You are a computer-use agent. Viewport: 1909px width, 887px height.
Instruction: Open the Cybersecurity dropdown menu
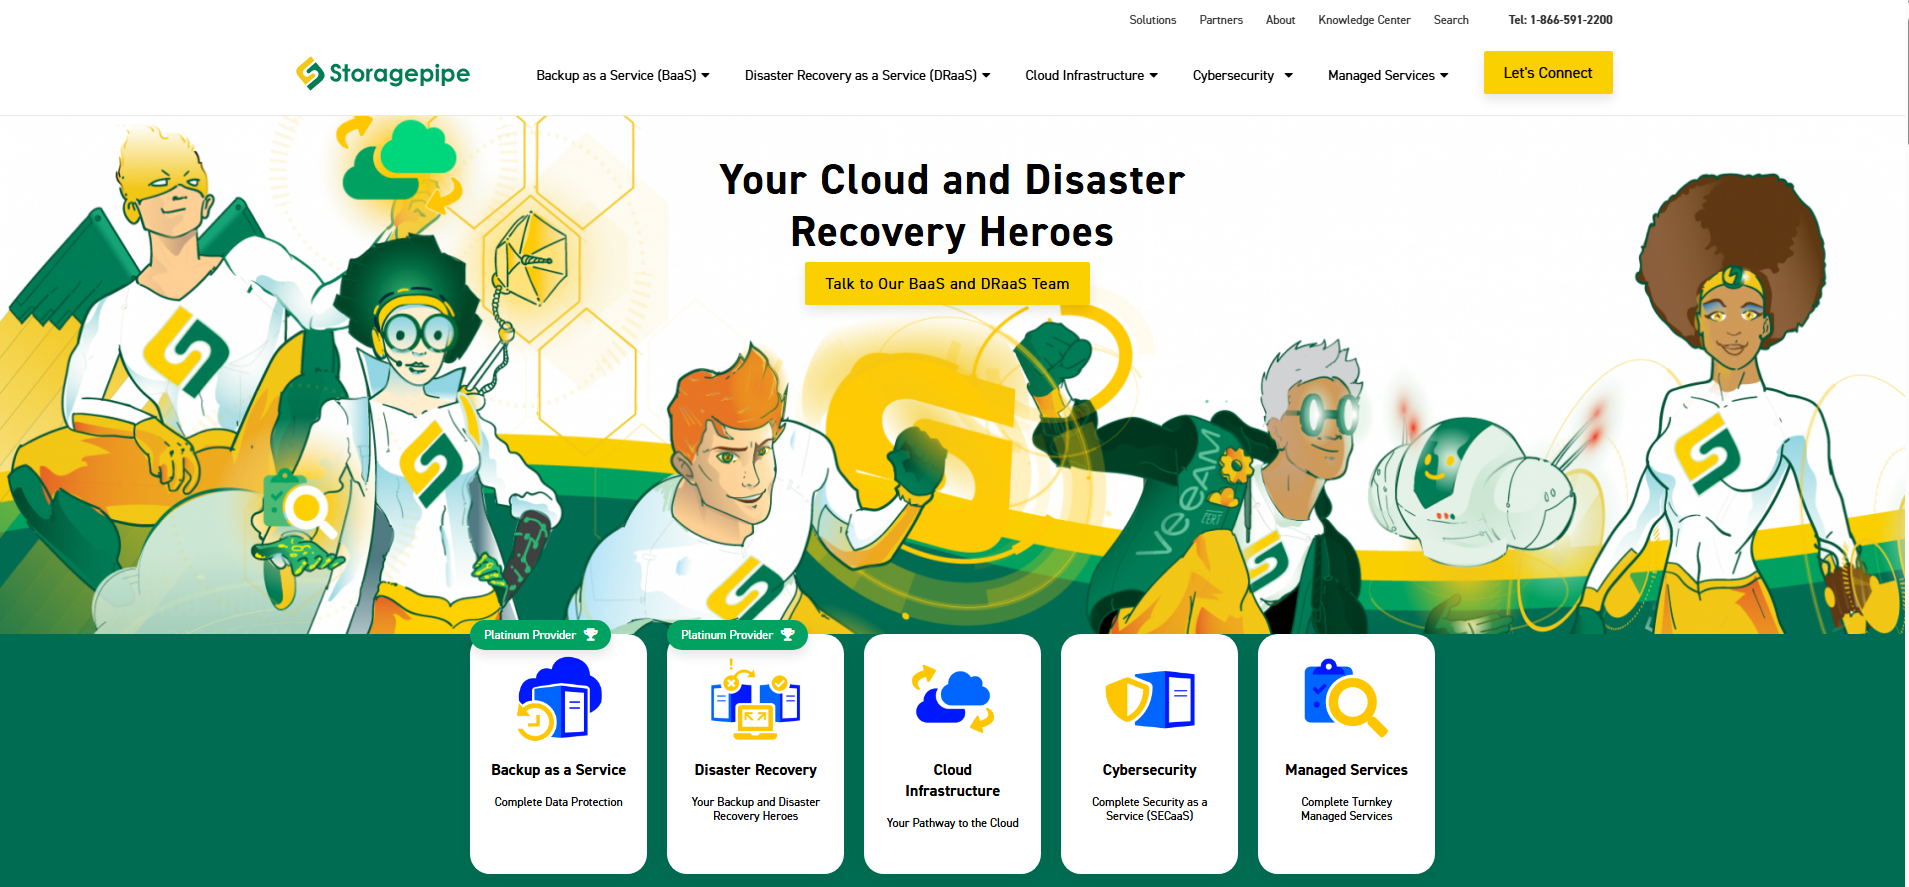(1243, 75)
